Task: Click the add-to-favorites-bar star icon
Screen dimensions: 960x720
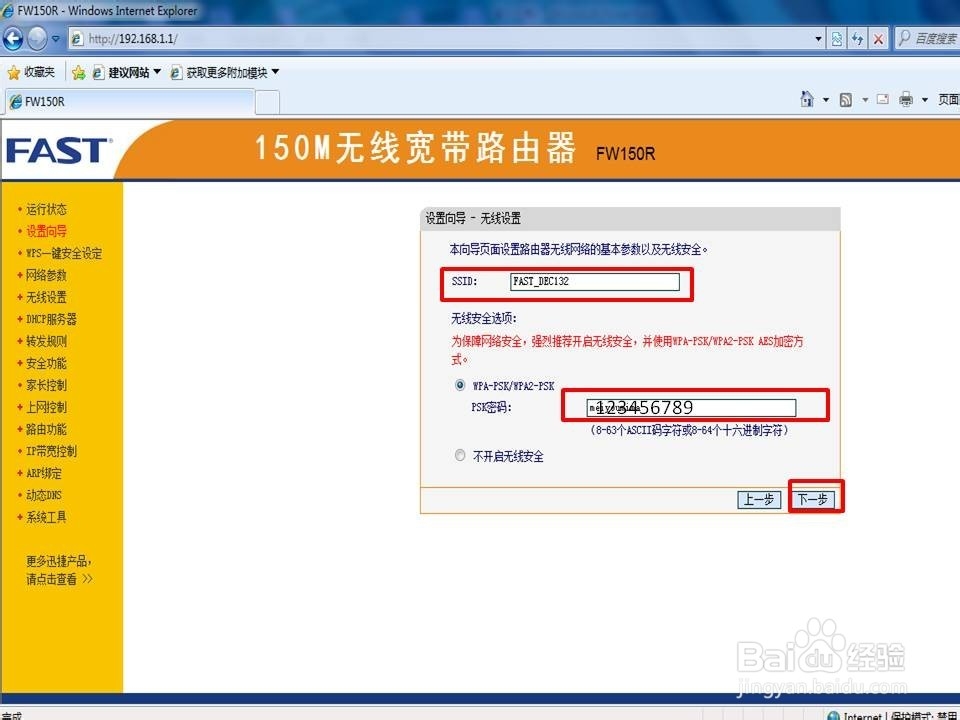Action: (78, 73)
